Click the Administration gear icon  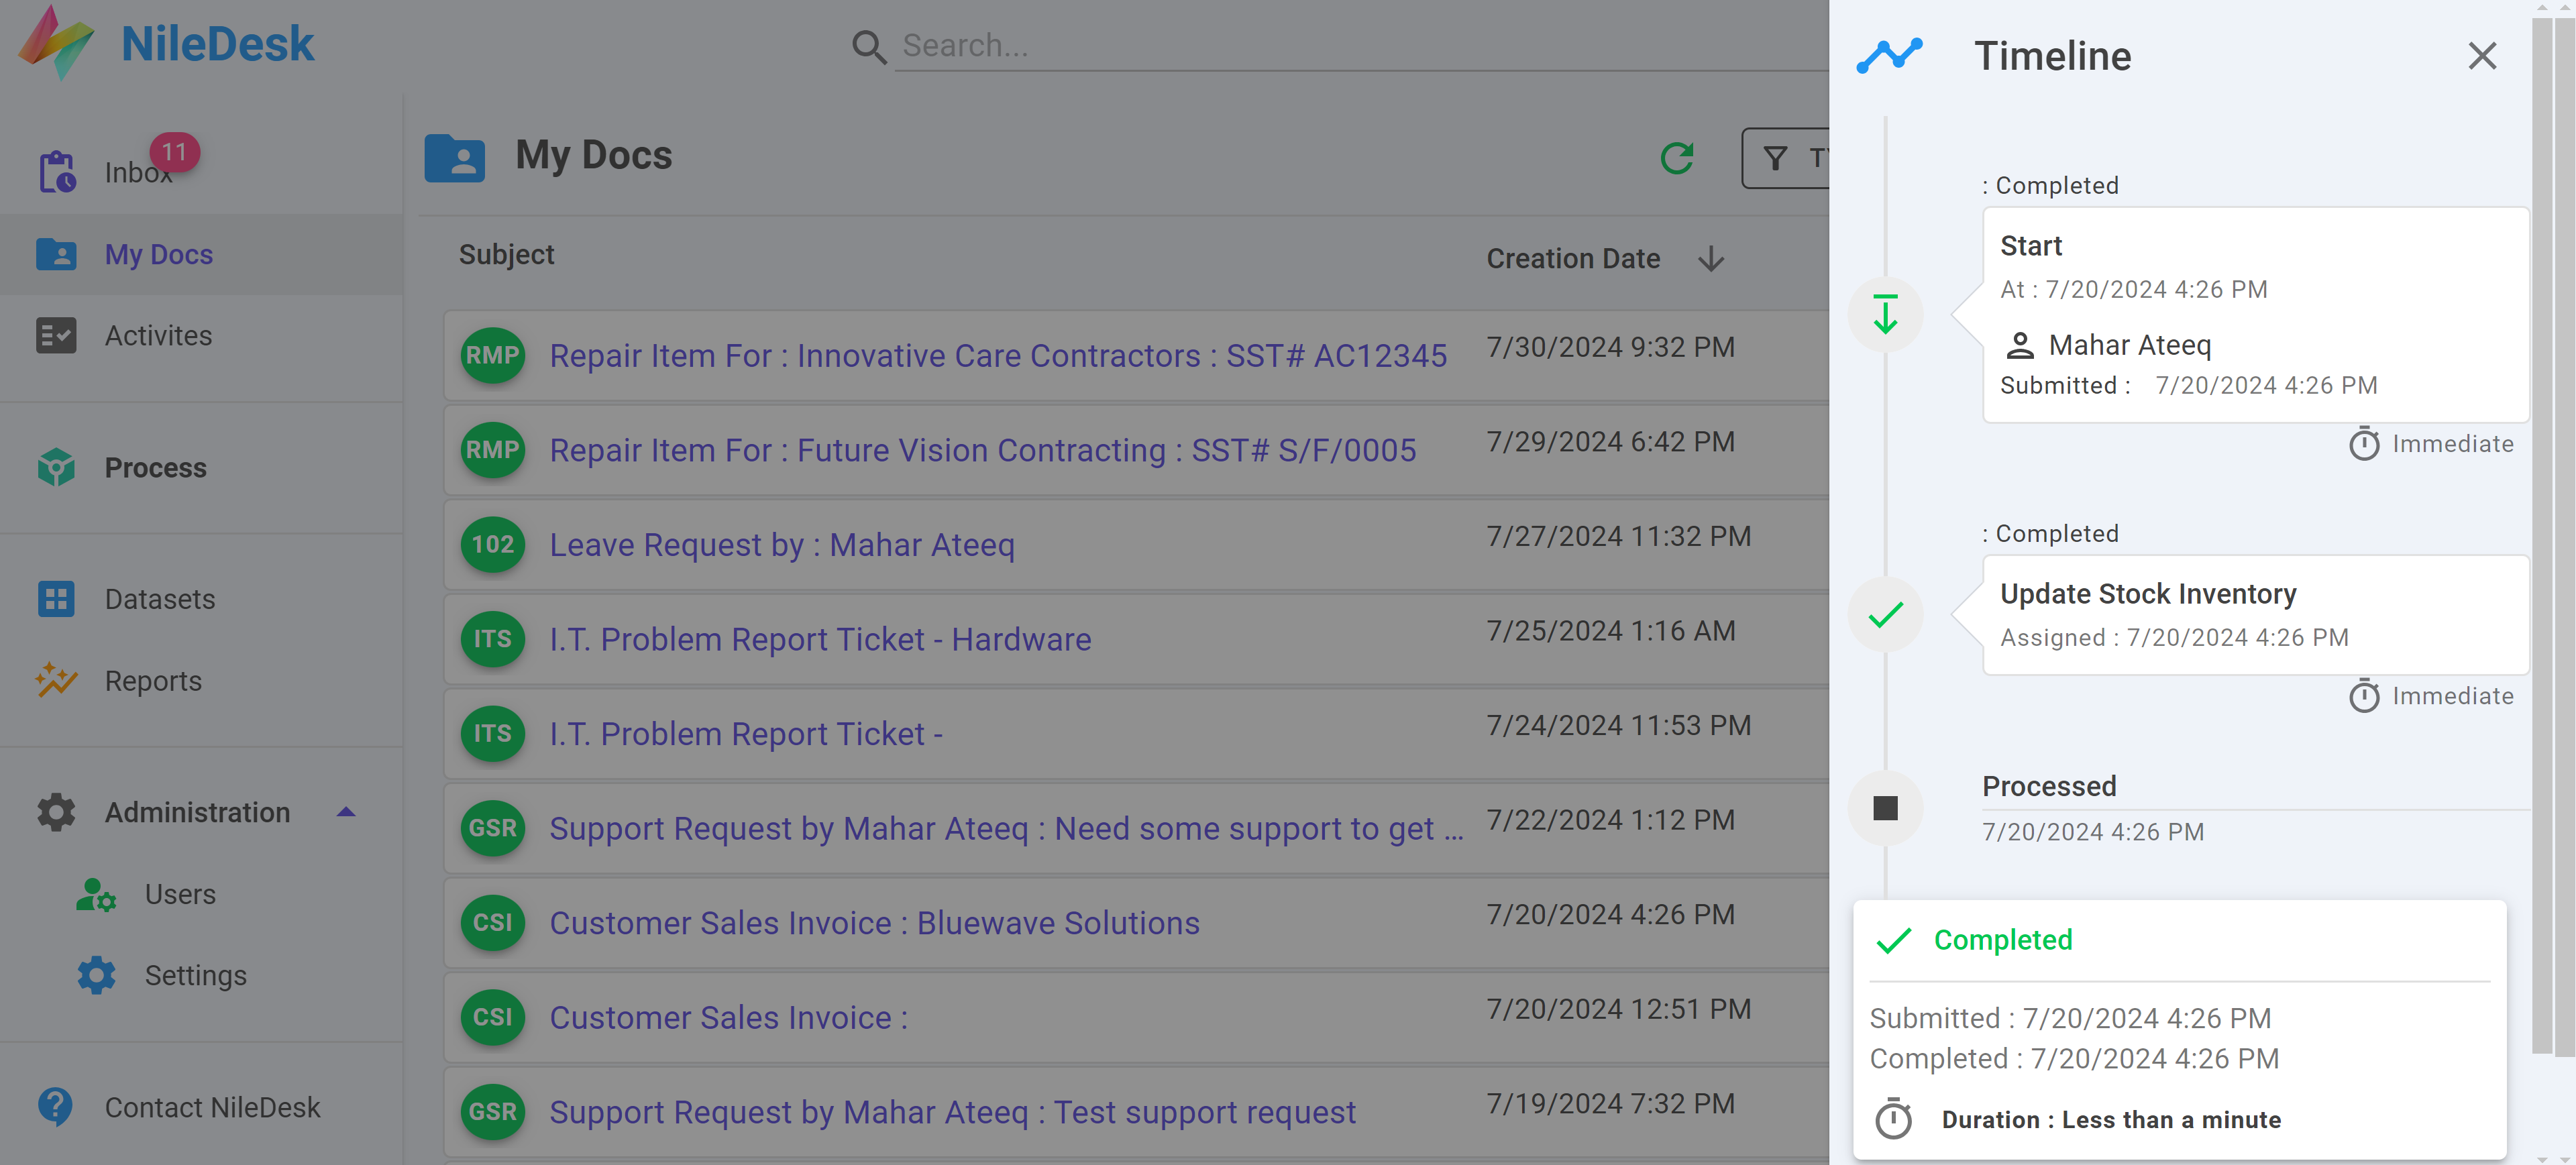[x=56, y=812]
